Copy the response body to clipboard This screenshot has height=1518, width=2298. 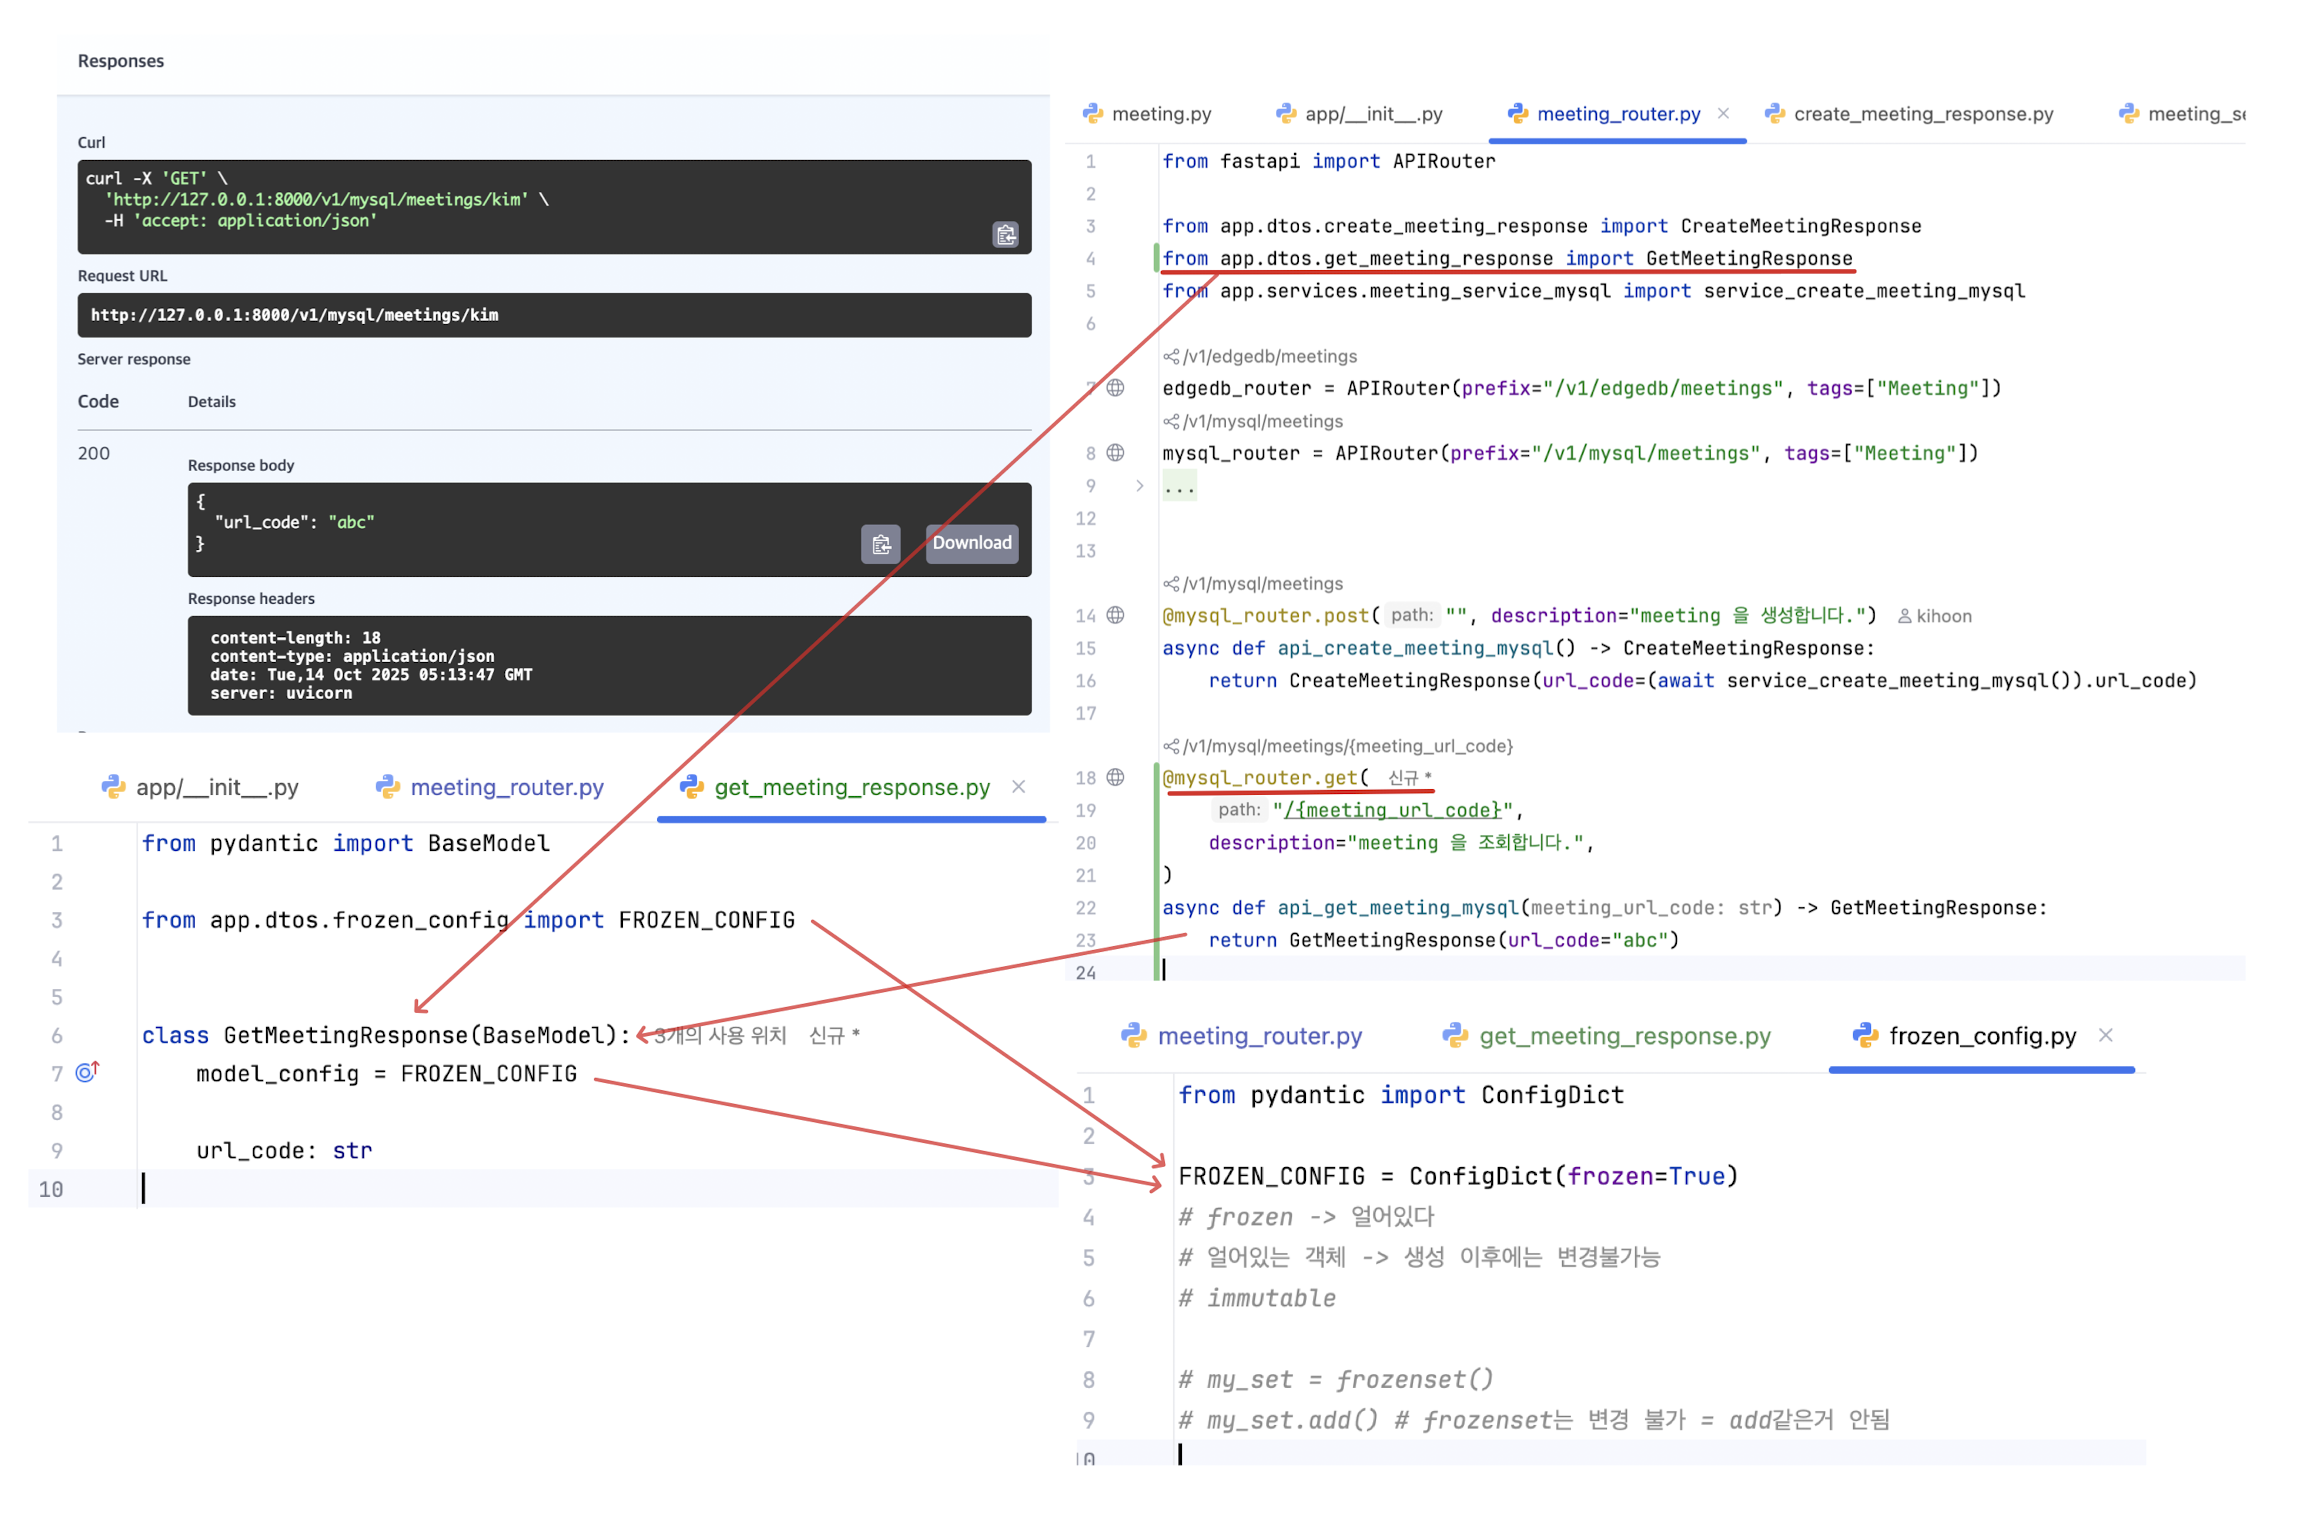click(x=880, y=543)
